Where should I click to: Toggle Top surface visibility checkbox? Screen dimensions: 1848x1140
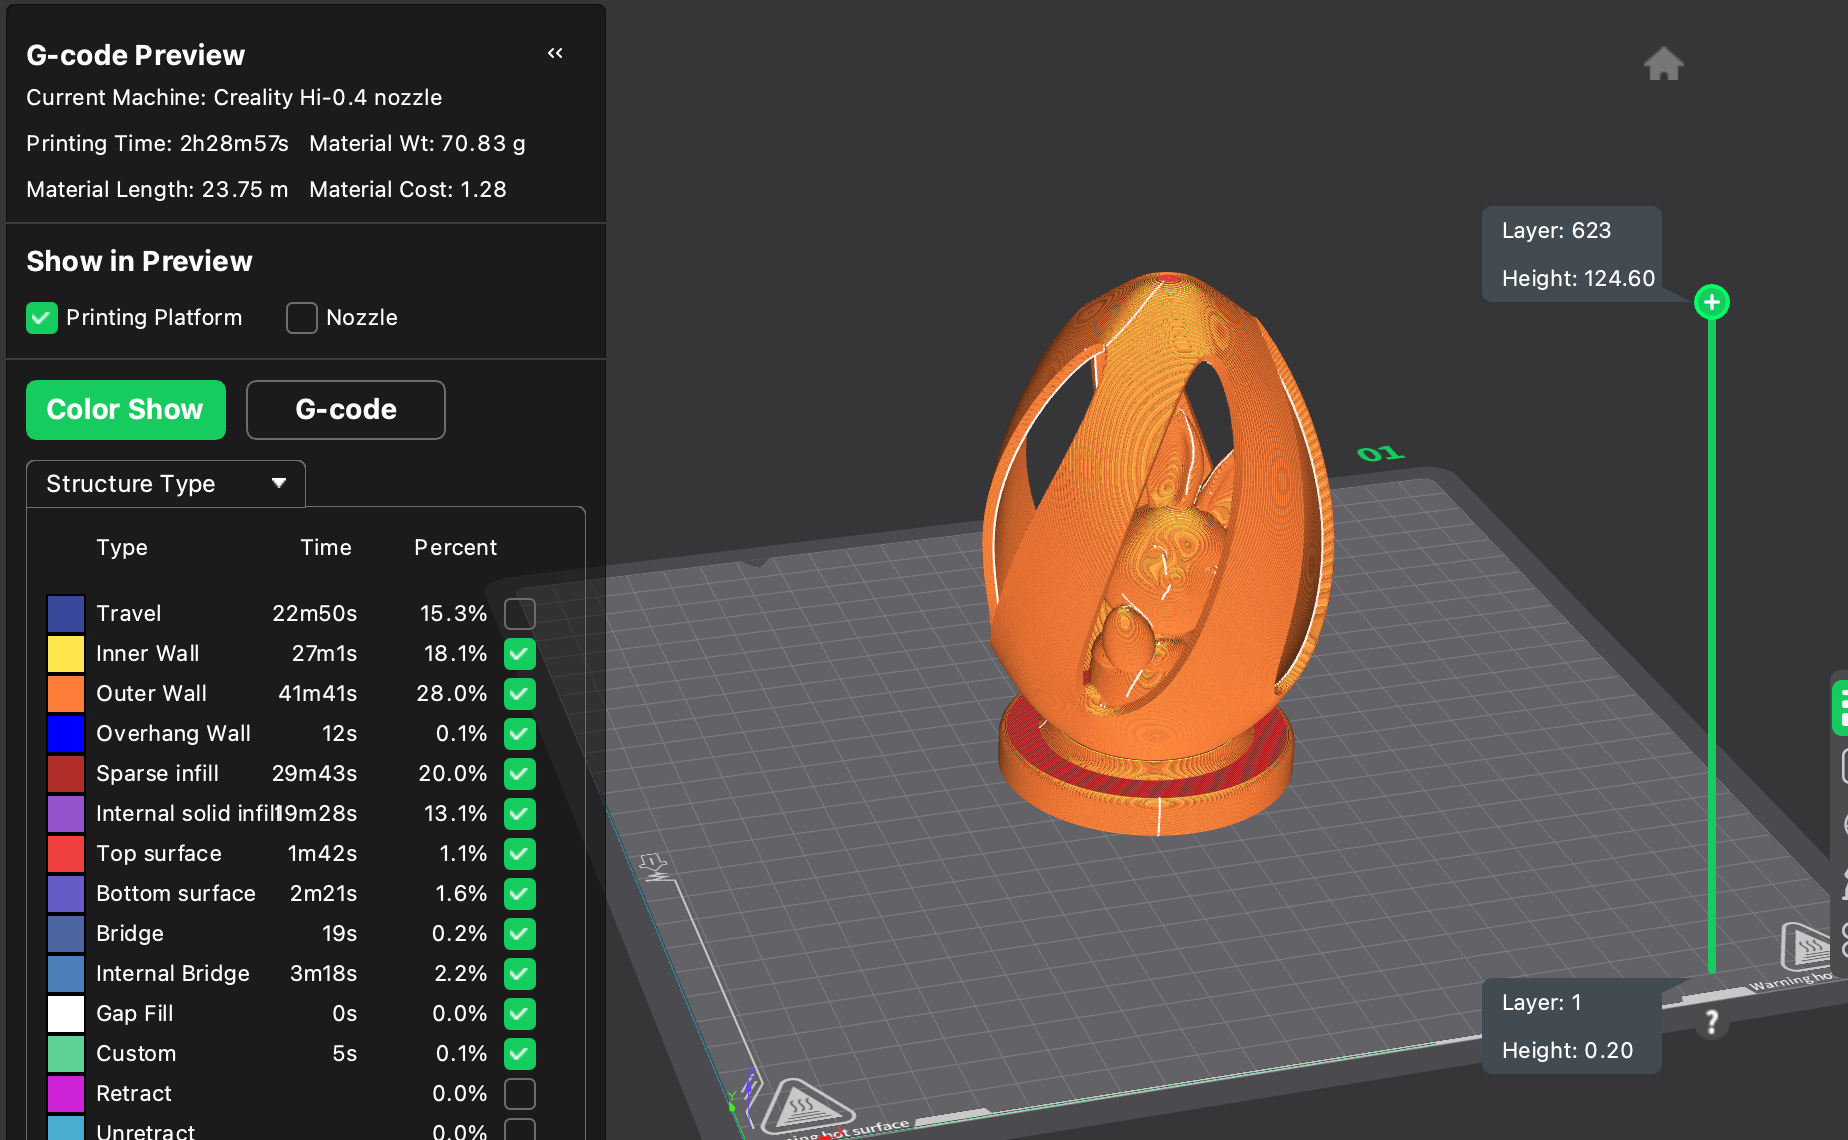coord(520,854)
